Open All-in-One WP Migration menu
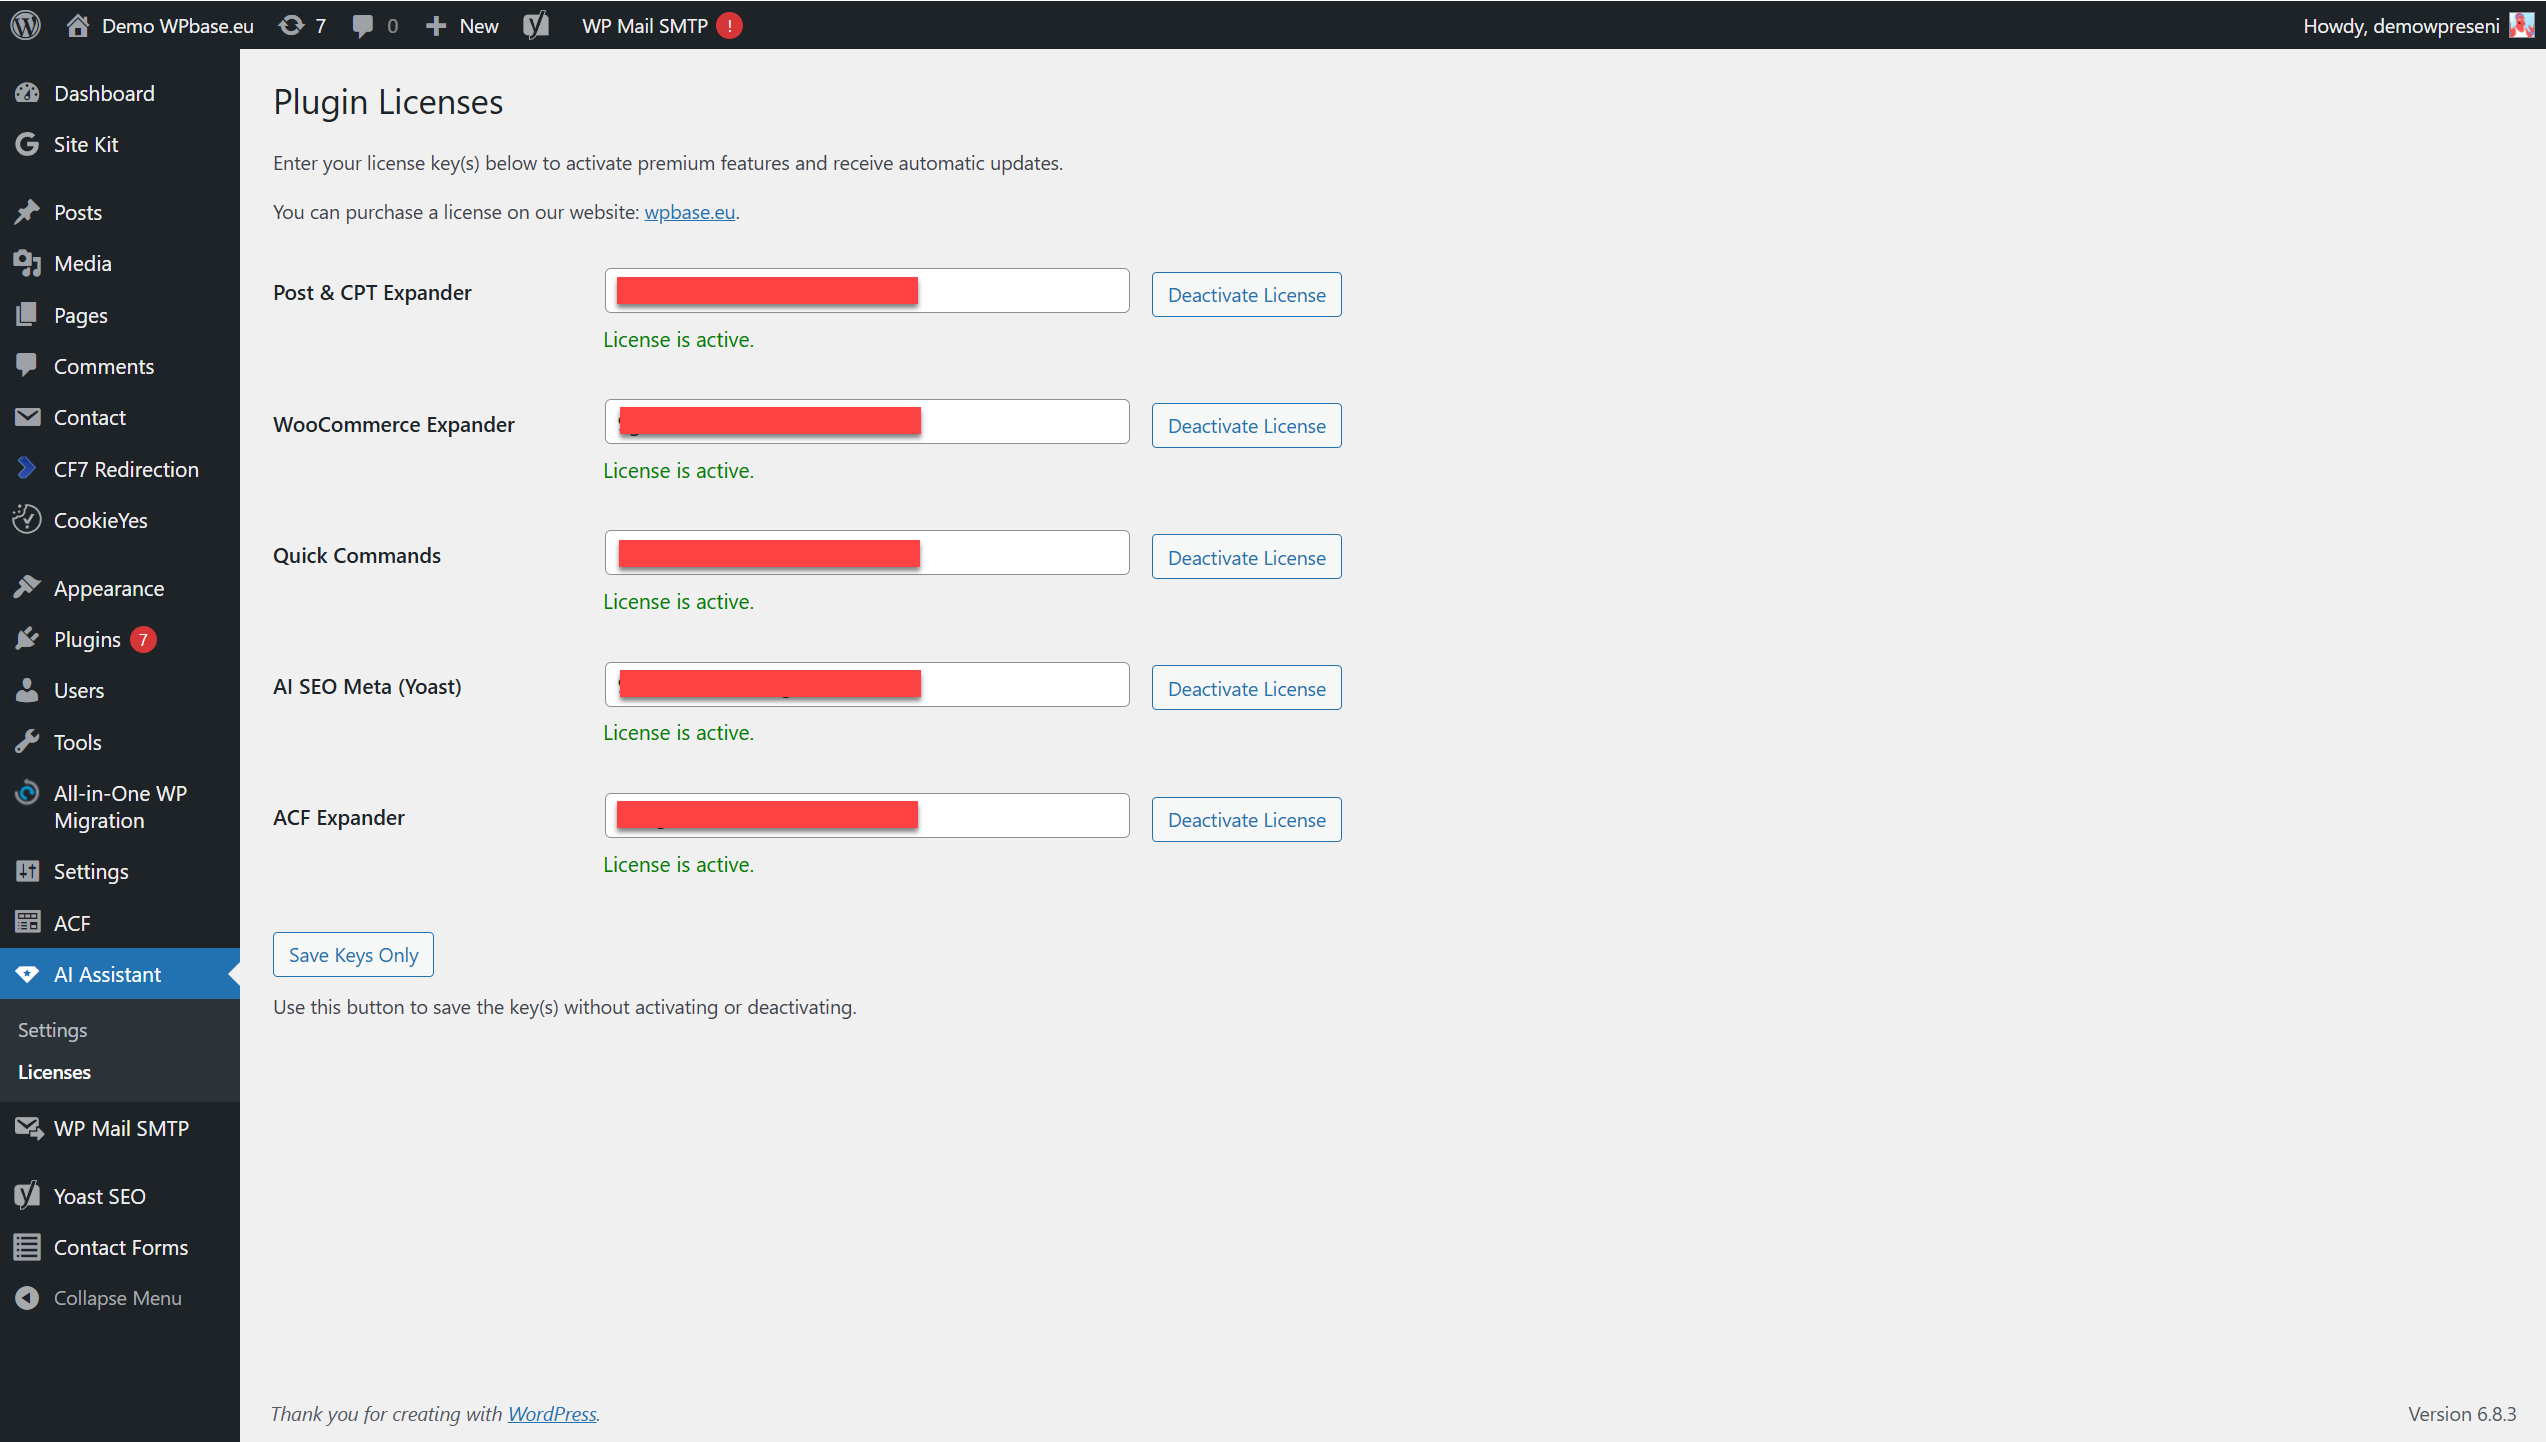2546x1442 pixels. point(120,806)
